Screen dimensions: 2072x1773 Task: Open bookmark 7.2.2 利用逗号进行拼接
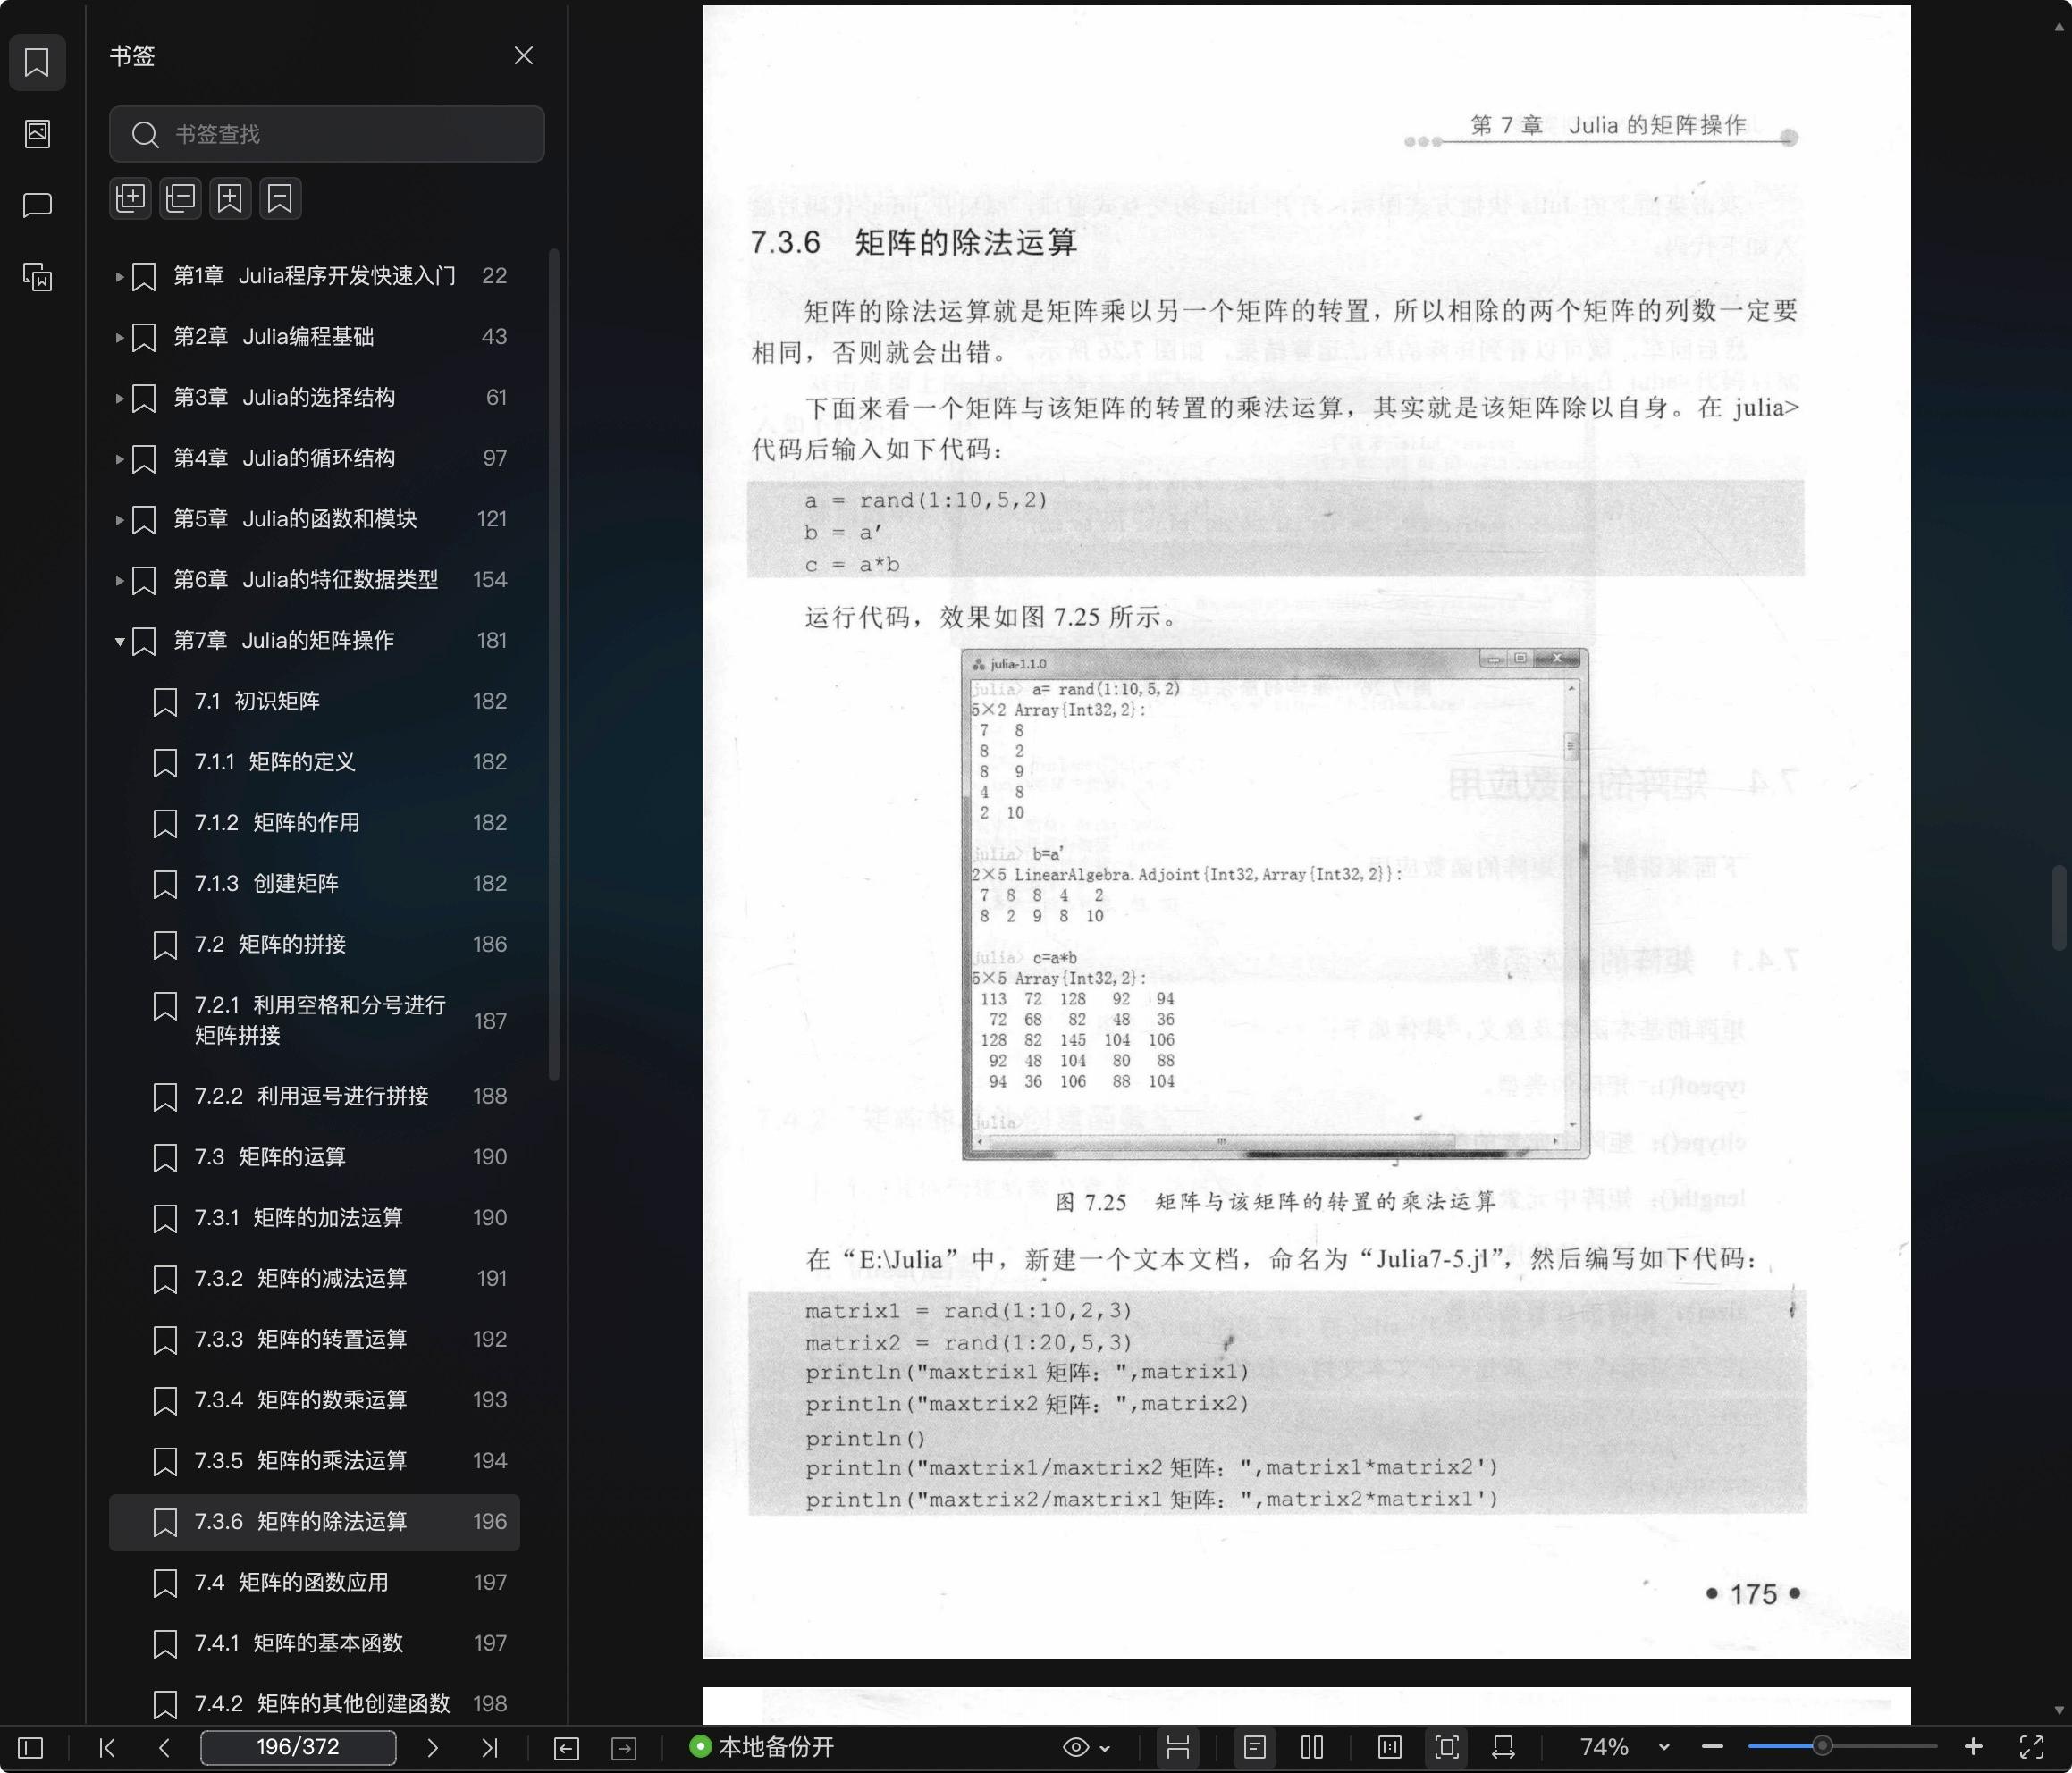pyautogui.click(x=314, y=1097)
